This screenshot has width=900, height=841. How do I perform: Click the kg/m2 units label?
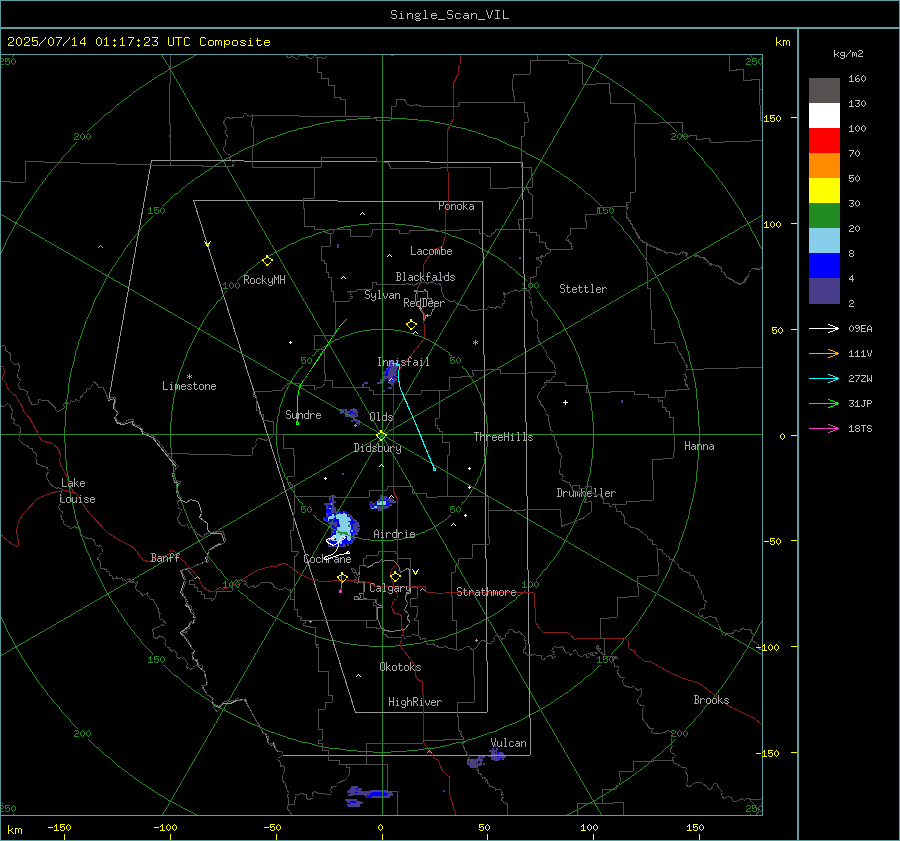(848, 54)
